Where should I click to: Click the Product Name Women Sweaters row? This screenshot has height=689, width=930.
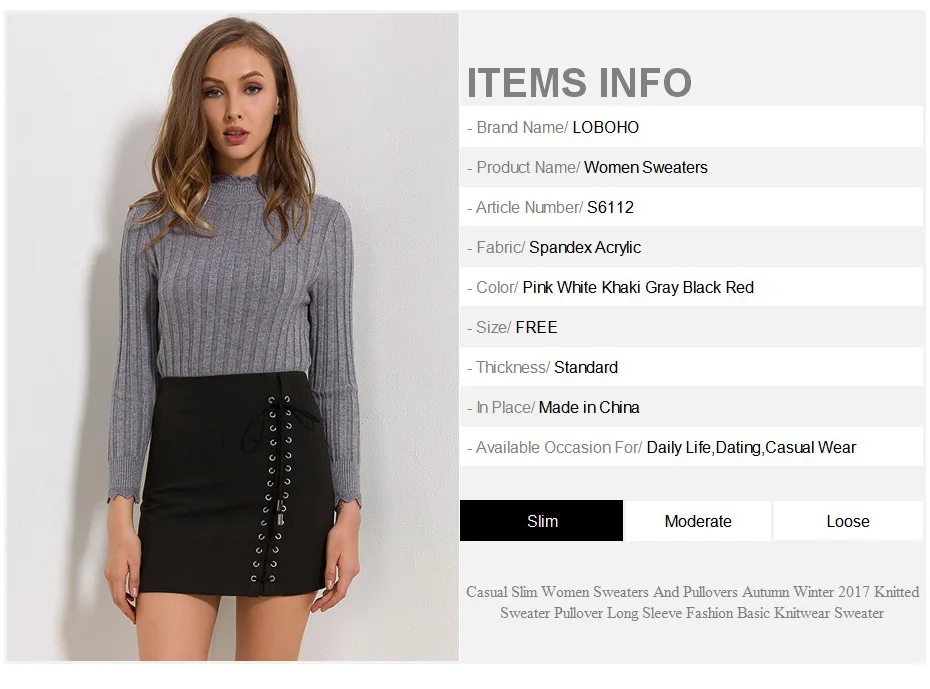(x=692, y=167)
